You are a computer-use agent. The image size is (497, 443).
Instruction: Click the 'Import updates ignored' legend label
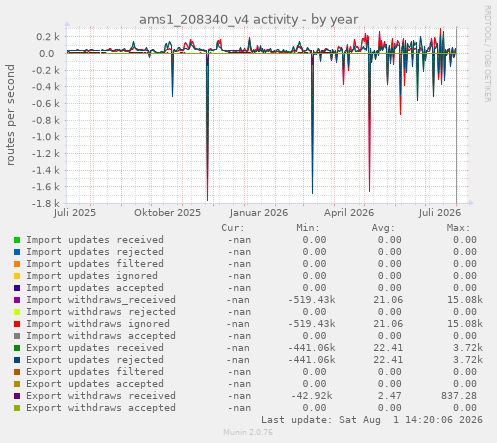92,276
